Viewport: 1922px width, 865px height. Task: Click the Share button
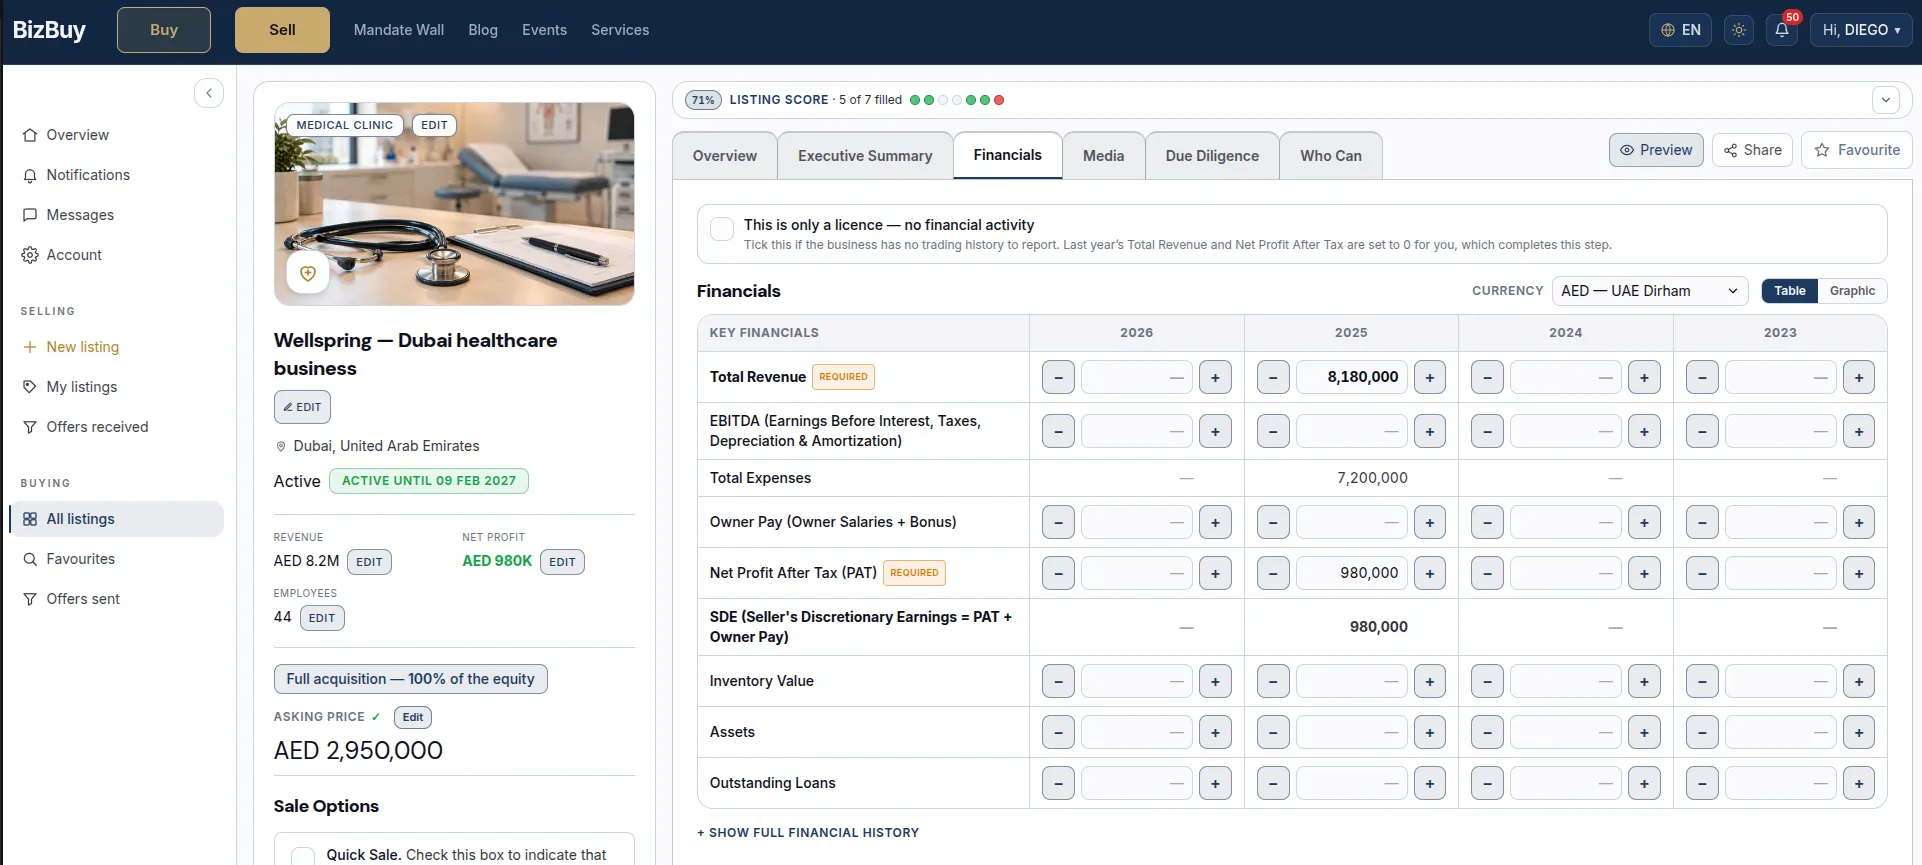(x=1752, y=150)
